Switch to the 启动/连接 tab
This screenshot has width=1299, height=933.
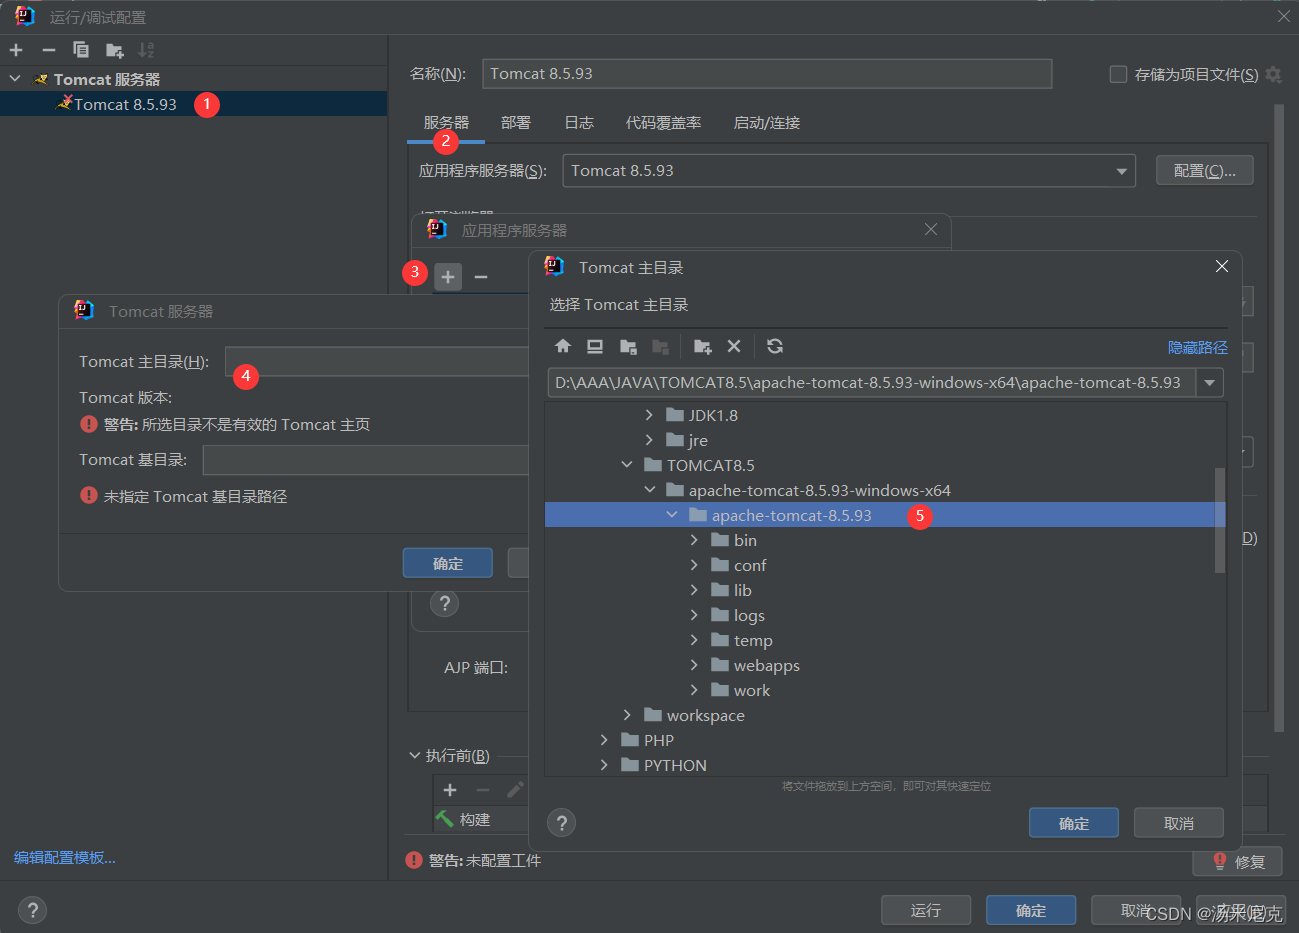(x=767, y=123)
